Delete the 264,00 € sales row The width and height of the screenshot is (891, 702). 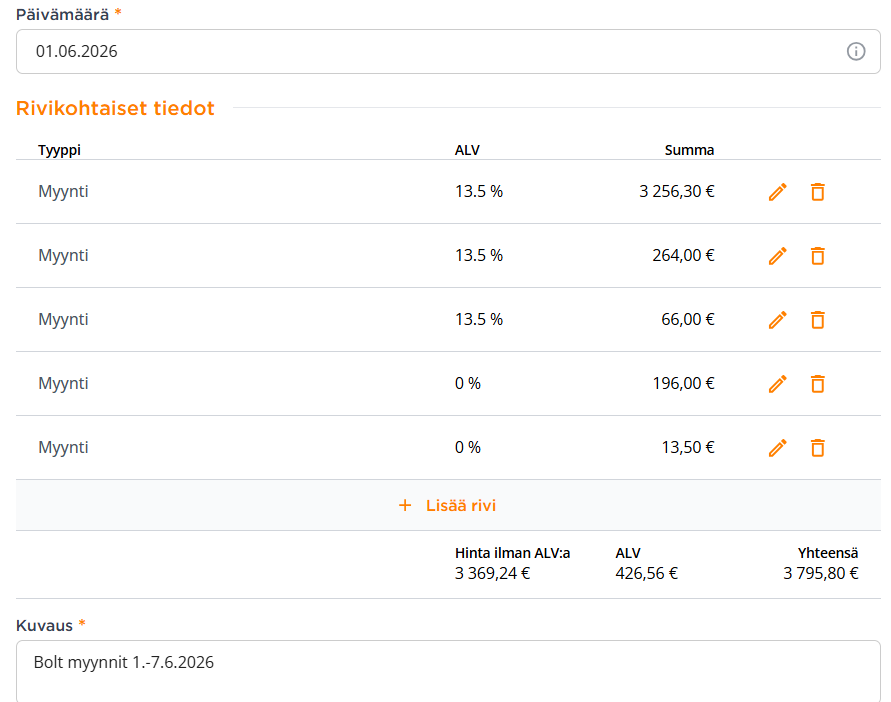(818, 256)
